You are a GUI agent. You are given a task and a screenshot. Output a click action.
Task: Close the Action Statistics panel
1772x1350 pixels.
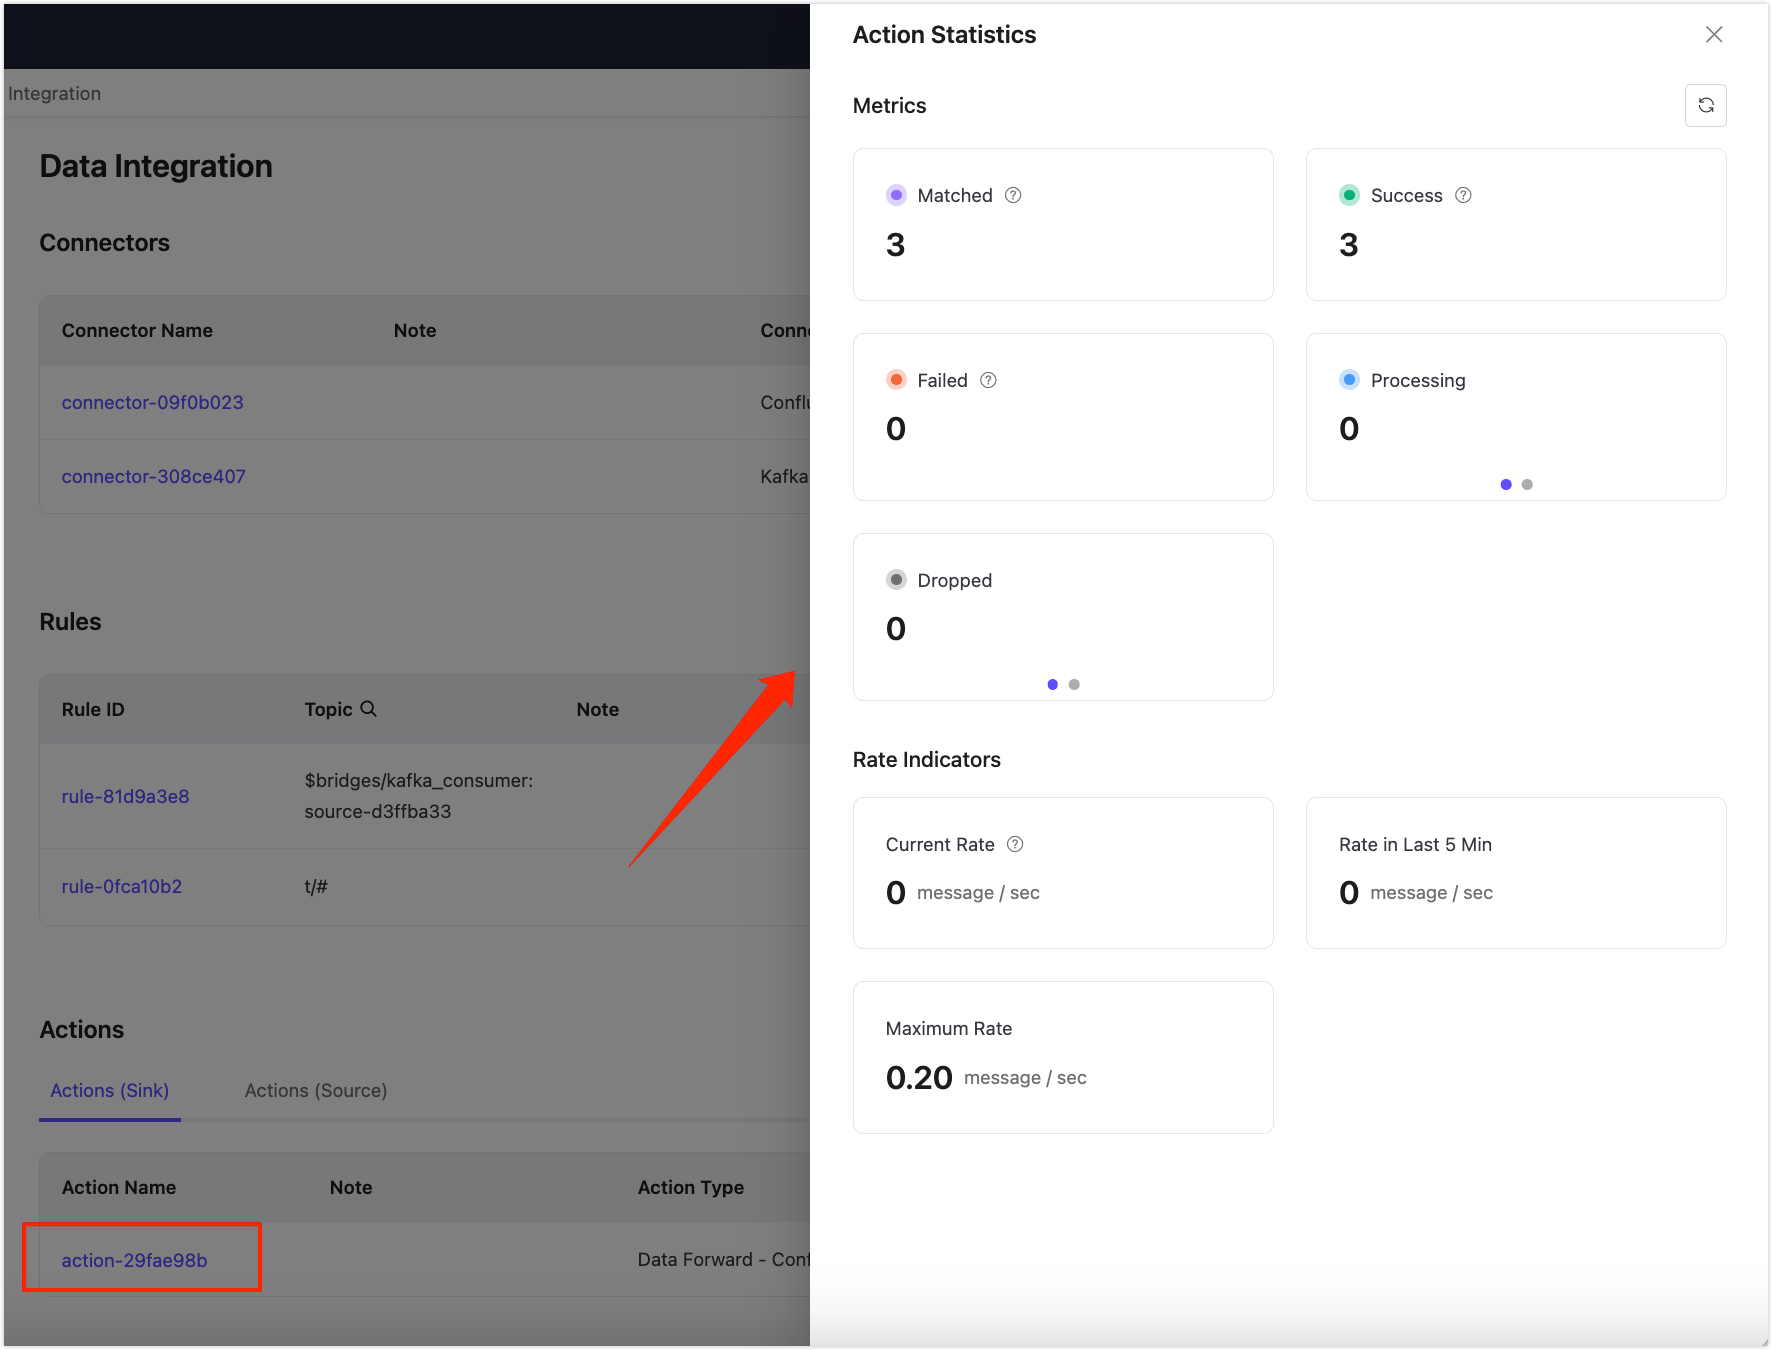[x=1713, y=35]
